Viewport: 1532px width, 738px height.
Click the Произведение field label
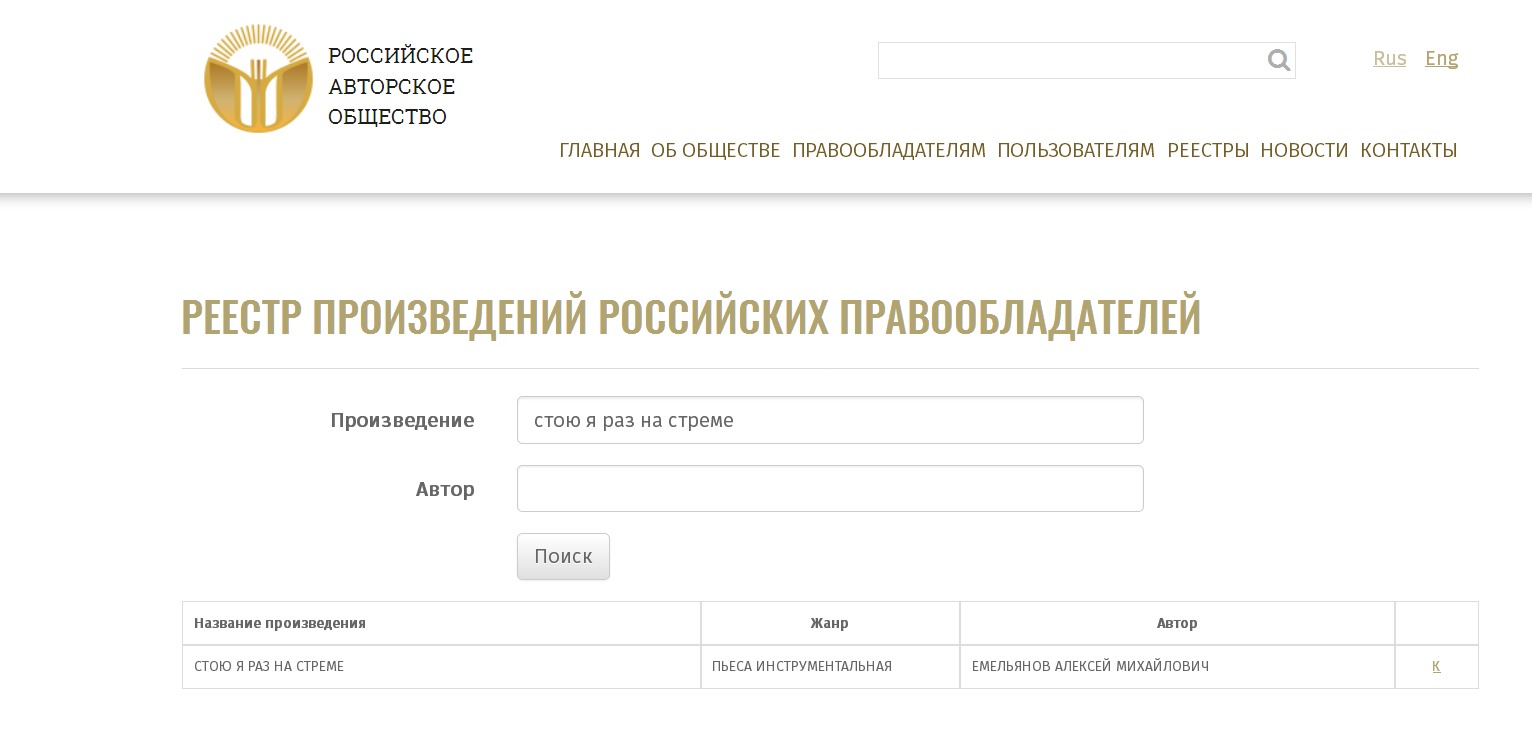click(402, 420)
